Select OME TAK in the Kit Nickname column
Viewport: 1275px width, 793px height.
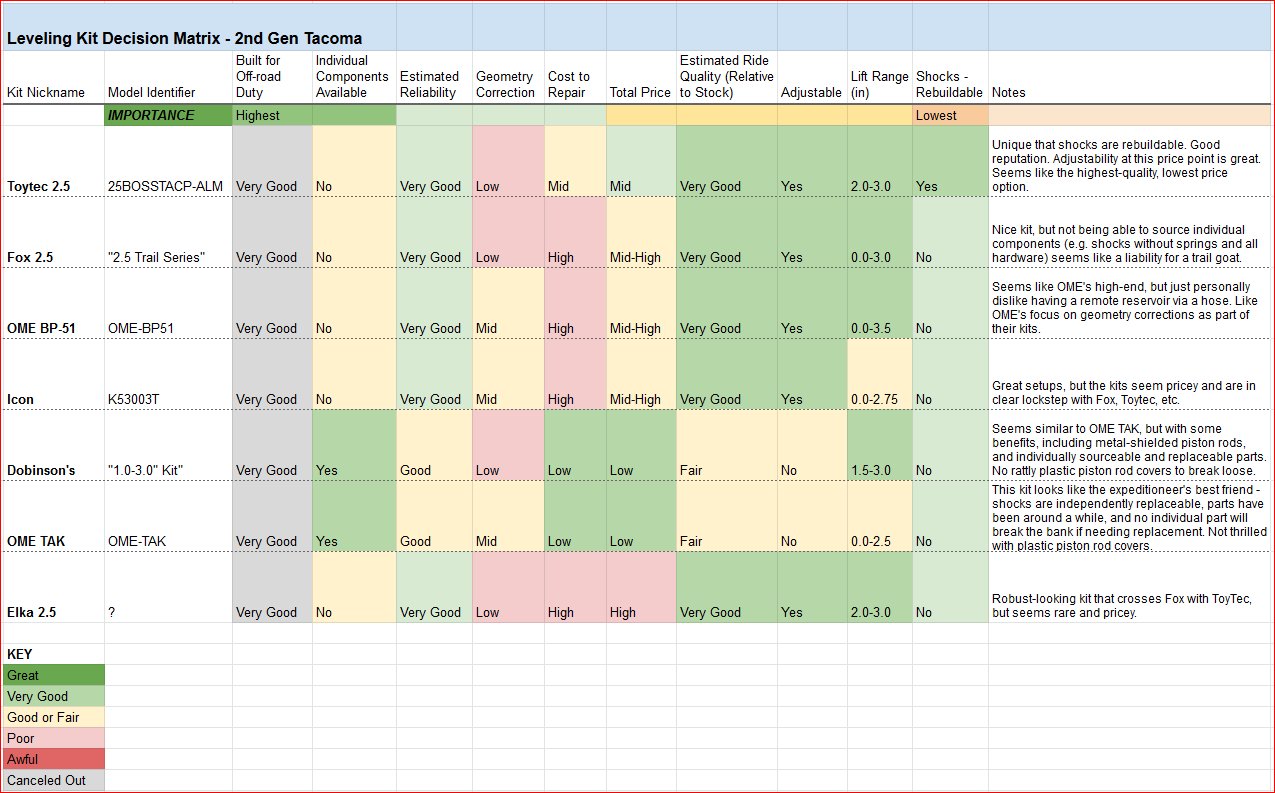click(54, 516)
